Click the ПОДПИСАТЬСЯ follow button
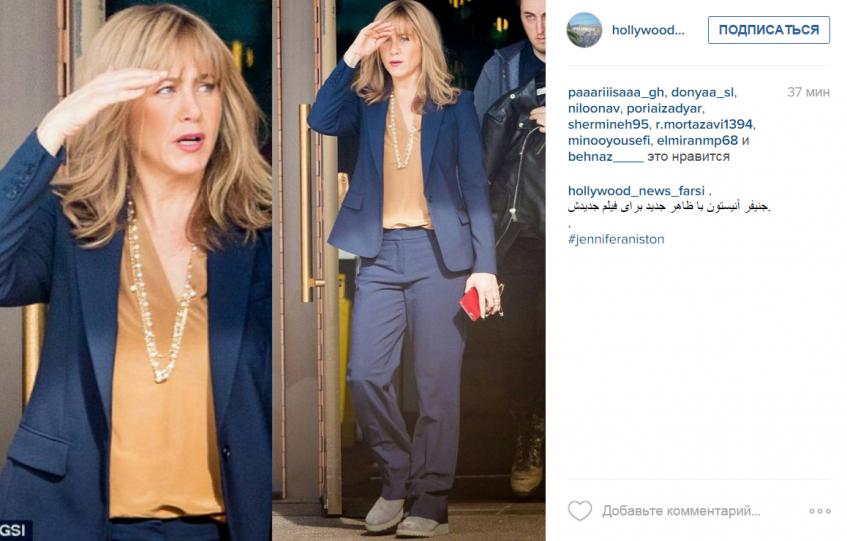The width and height of the screenshot is (847, 541). [769, 30]
